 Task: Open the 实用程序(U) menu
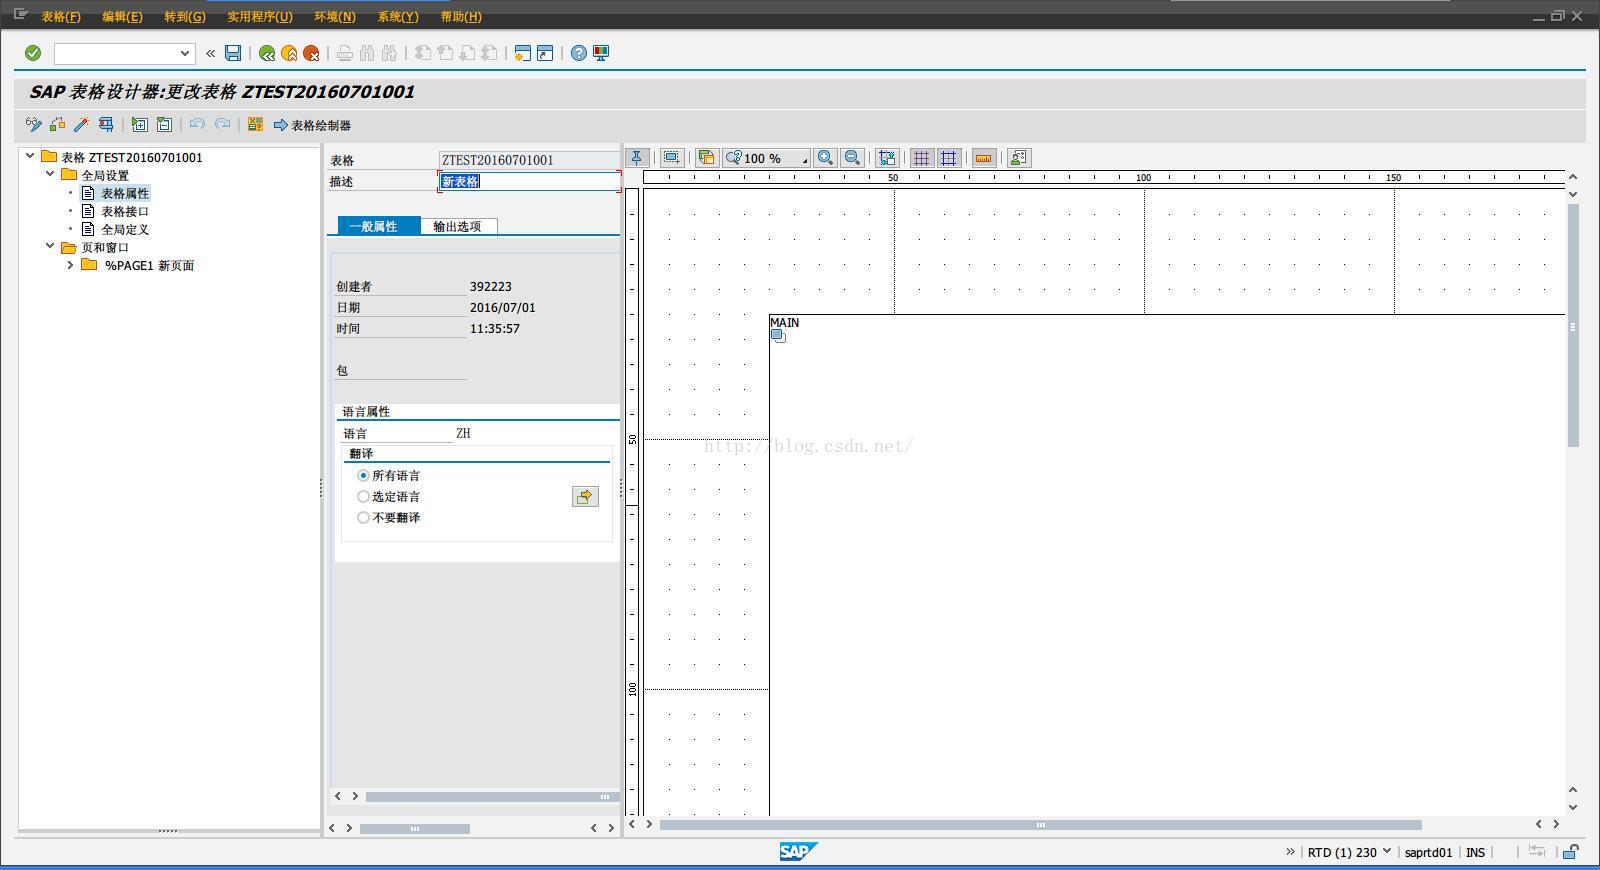(x=260, y=17)
